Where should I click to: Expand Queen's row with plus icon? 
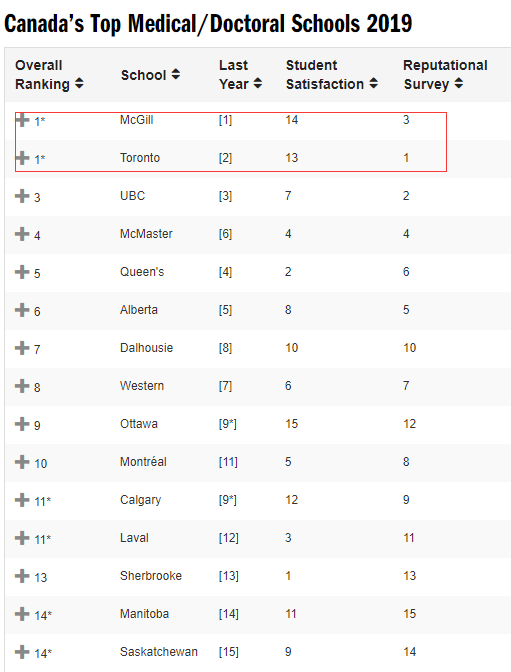click(x=22, y=272)
